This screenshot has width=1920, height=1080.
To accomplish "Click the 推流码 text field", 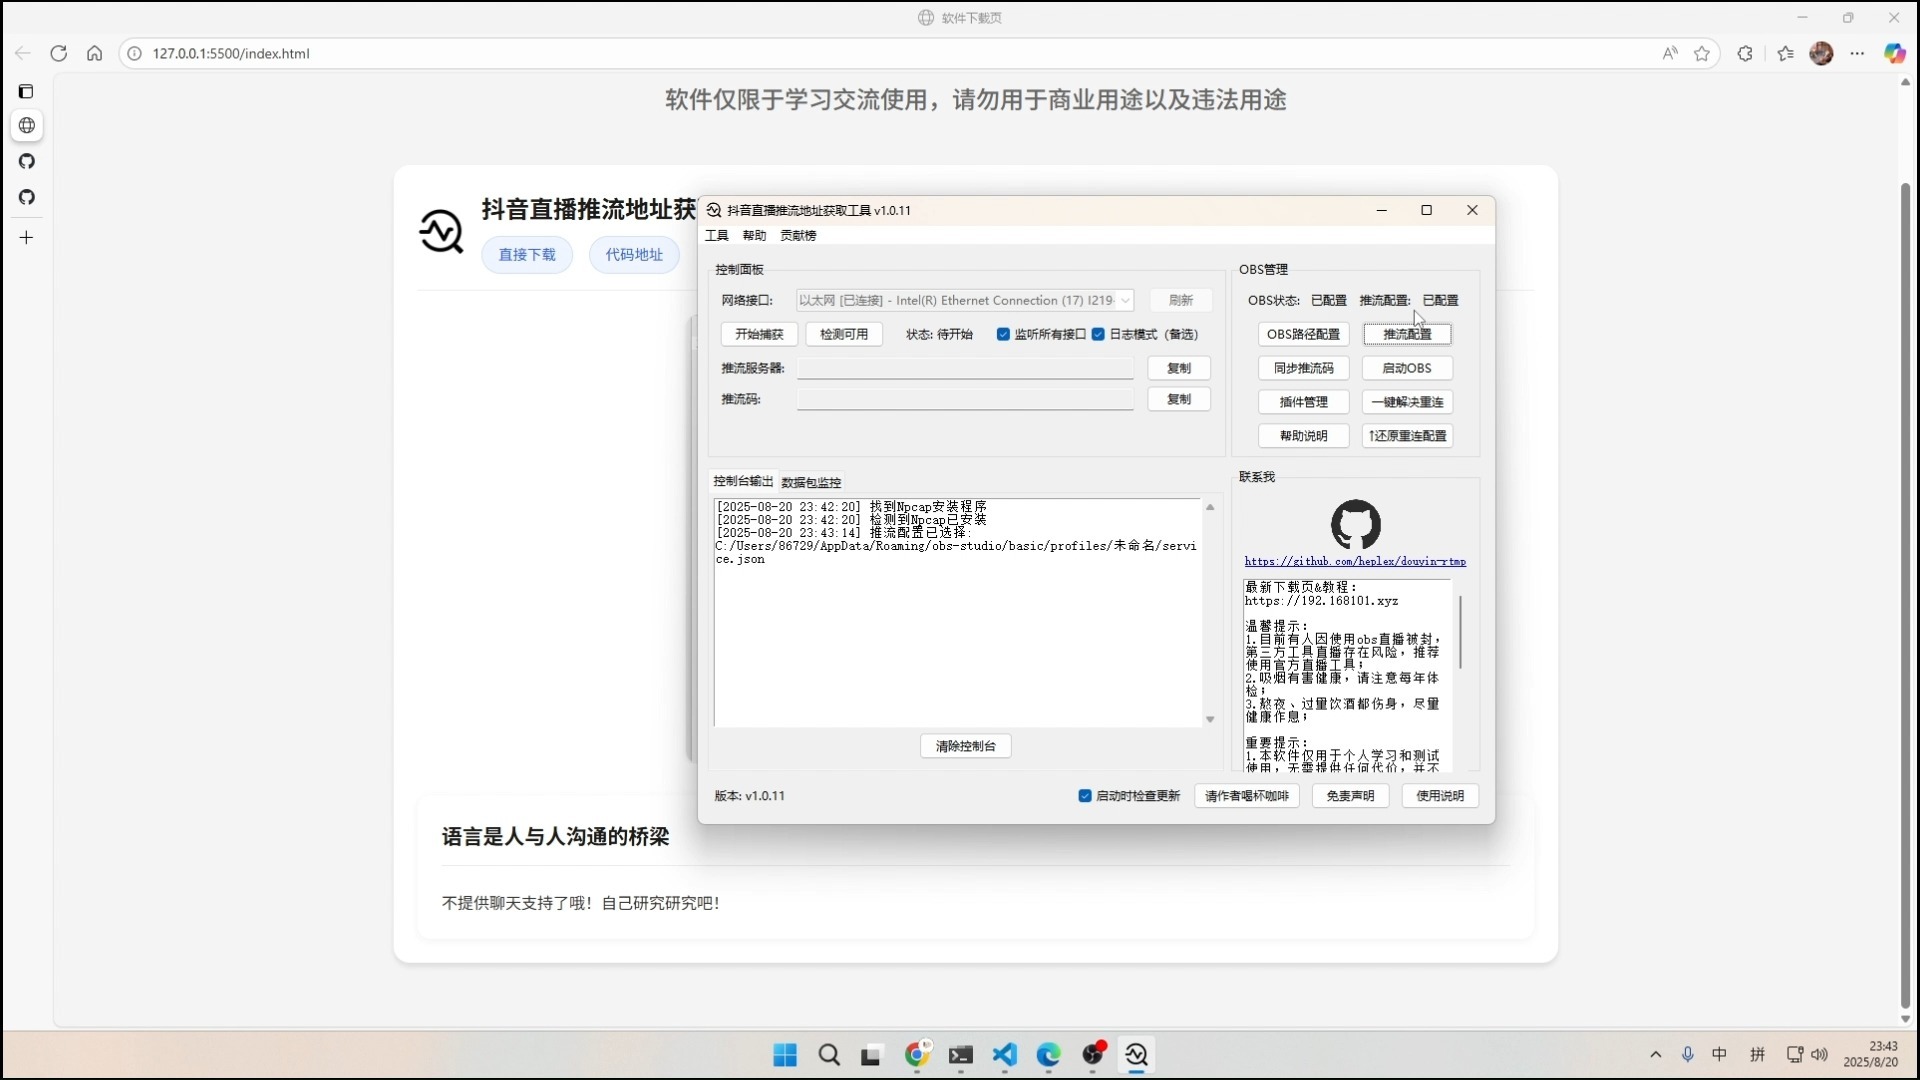I will click(965, 399).
